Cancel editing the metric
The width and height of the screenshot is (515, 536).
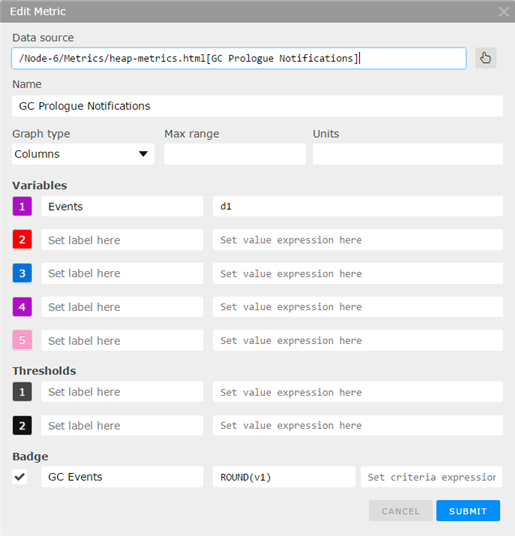point(401,511)
